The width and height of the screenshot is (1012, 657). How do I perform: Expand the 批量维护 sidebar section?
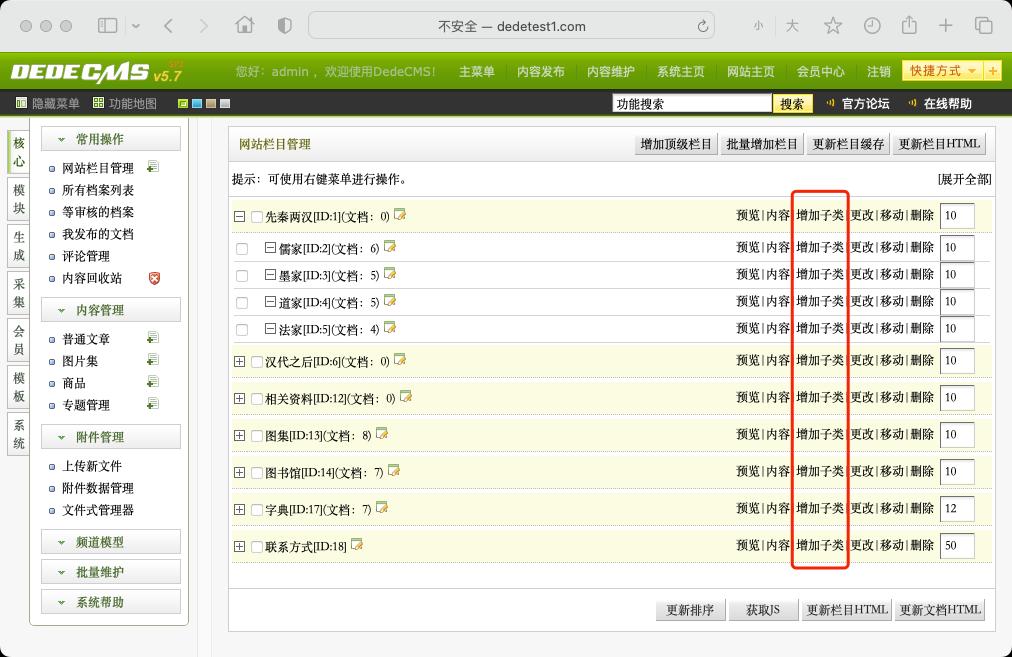click(111, 572)
